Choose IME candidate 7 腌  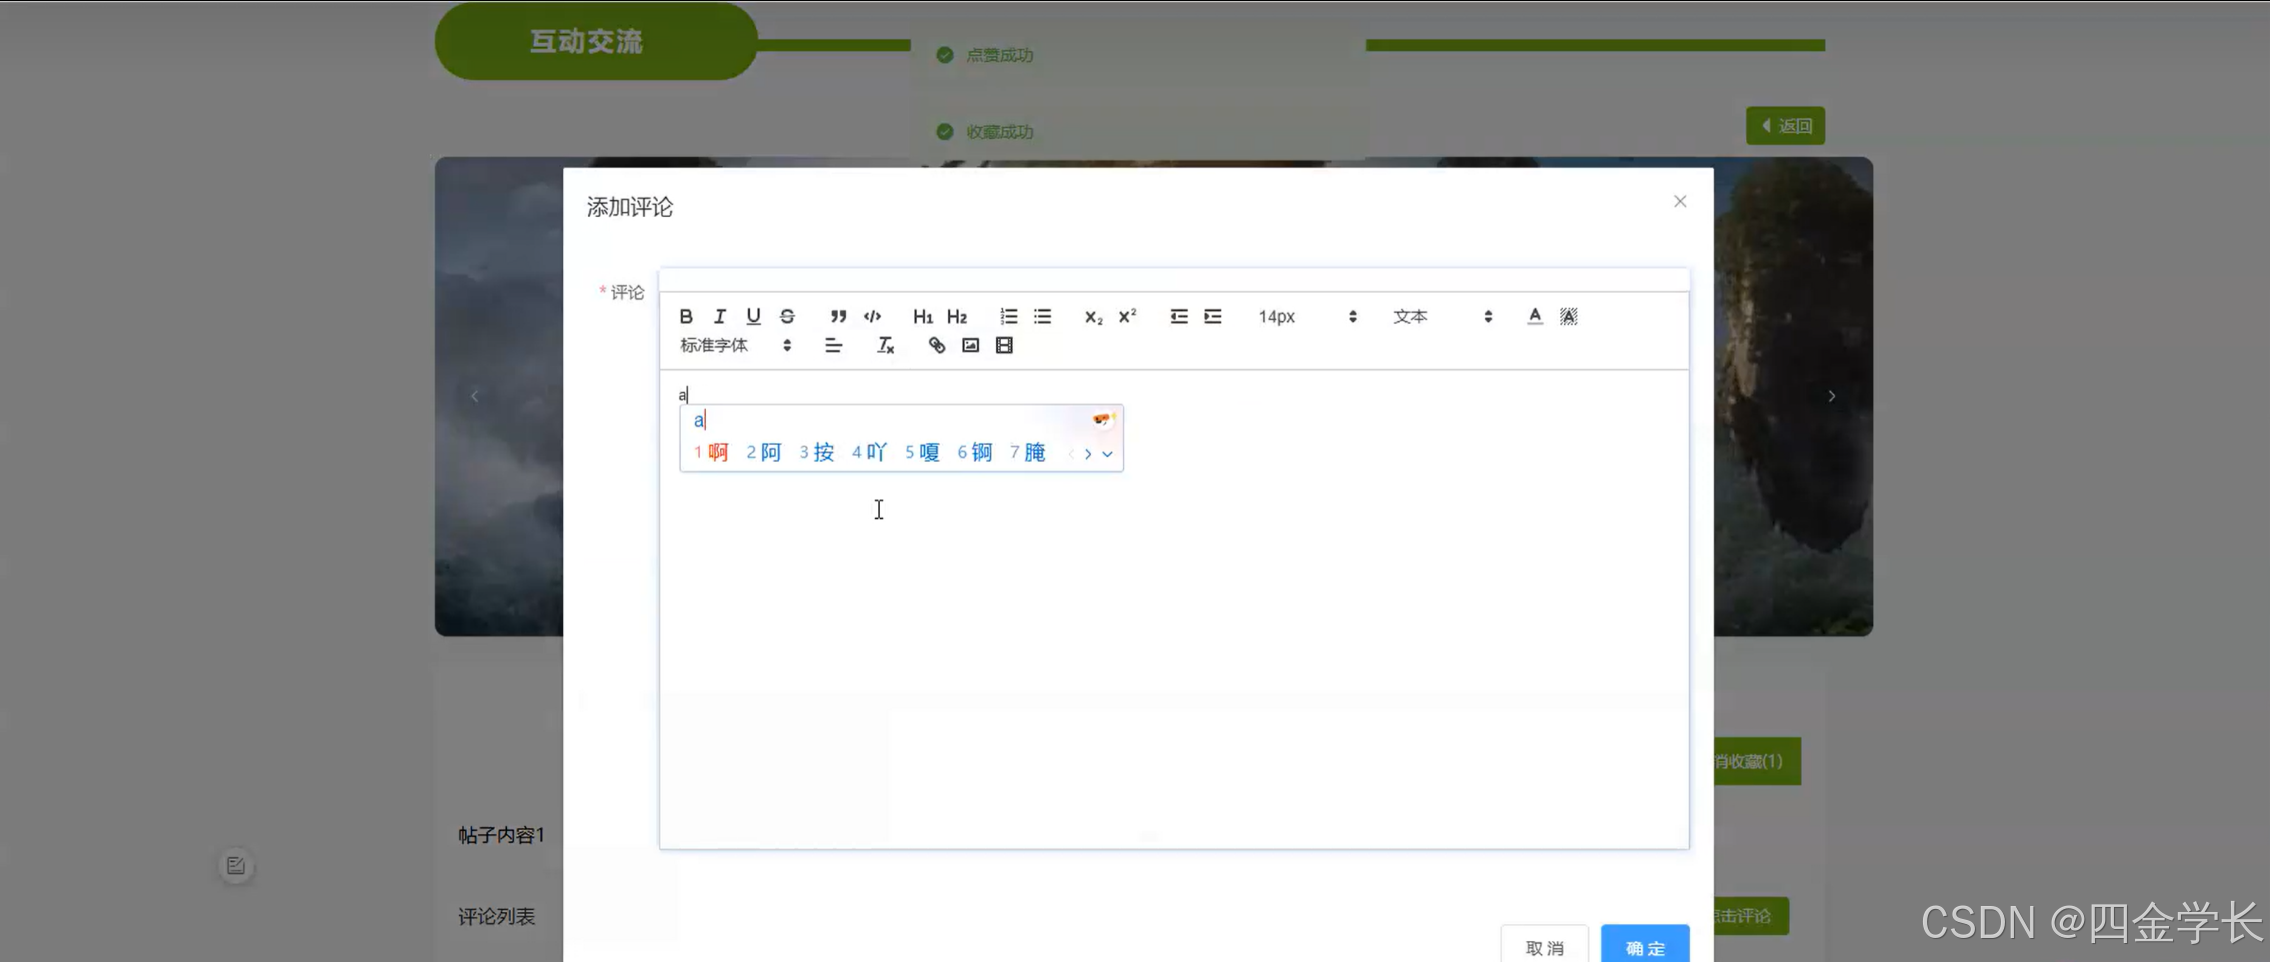click(1027, 452)
